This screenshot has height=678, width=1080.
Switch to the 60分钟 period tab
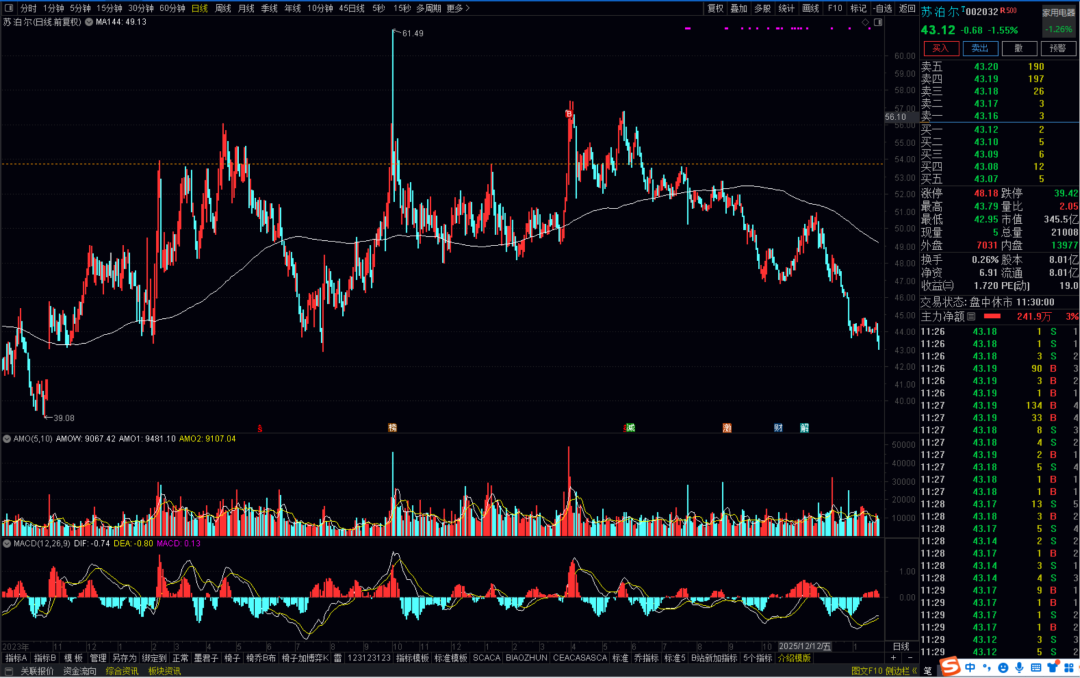173,8
